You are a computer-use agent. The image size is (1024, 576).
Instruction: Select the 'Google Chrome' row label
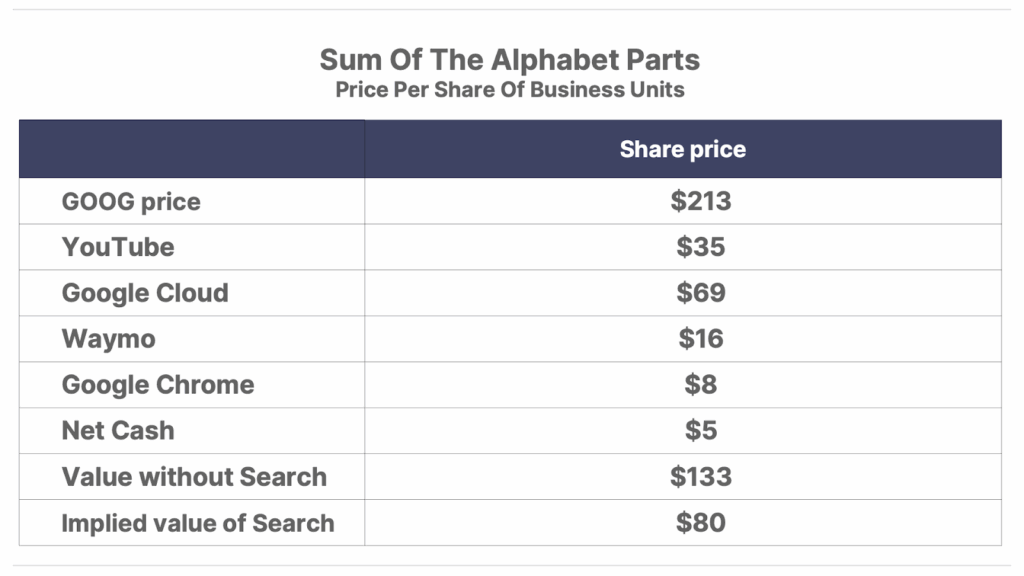click(158, 385)
